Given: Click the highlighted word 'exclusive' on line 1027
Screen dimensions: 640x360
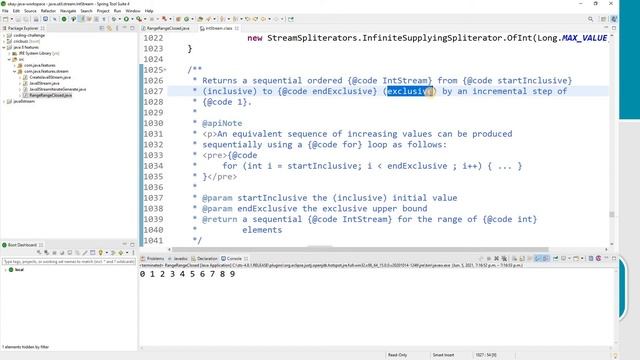Looking at the screenshot, I should pyautogui.click(x=409, y=91).
